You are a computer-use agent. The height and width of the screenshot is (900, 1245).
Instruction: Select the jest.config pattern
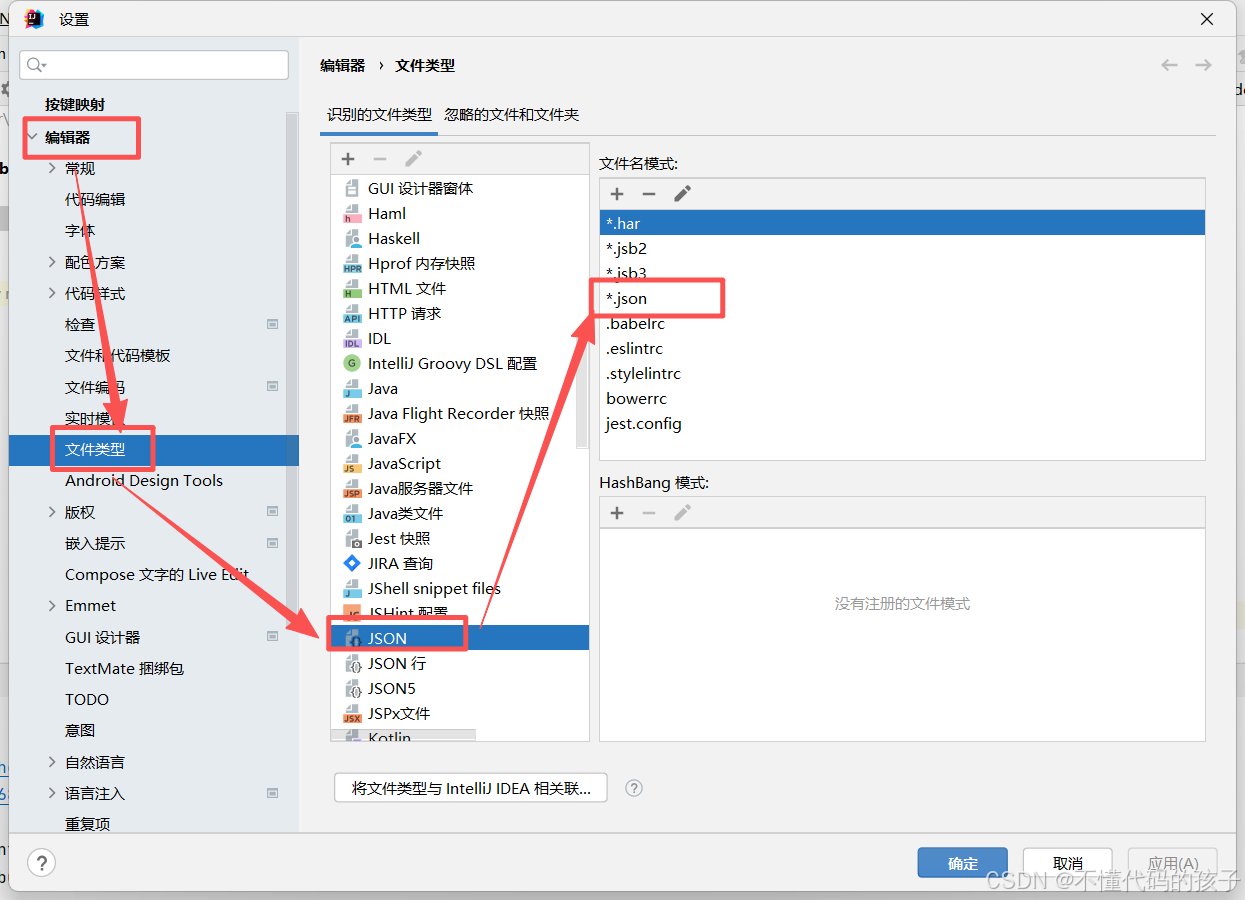[902, 423]
